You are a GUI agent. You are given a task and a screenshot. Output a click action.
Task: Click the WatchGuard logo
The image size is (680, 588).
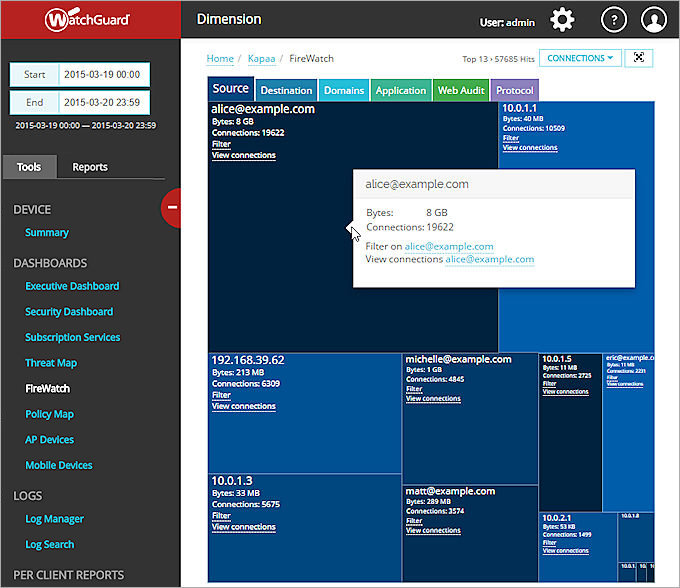click(91, 19)
